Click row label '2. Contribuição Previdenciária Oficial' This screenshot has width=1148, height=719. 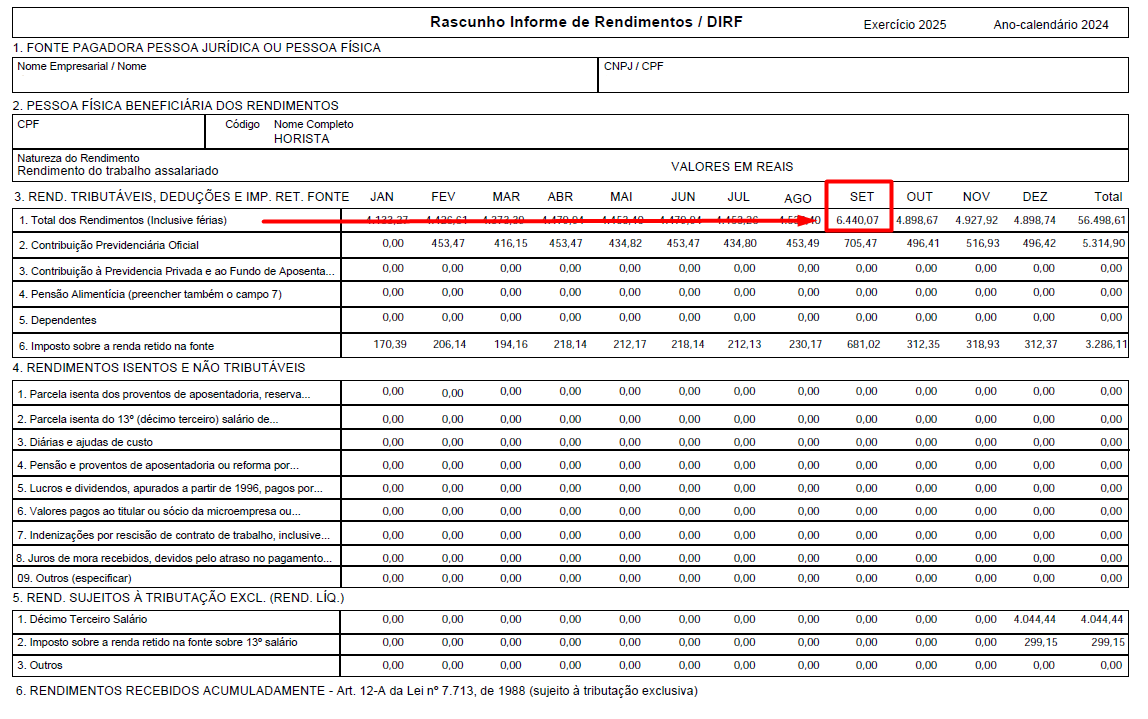109,245
